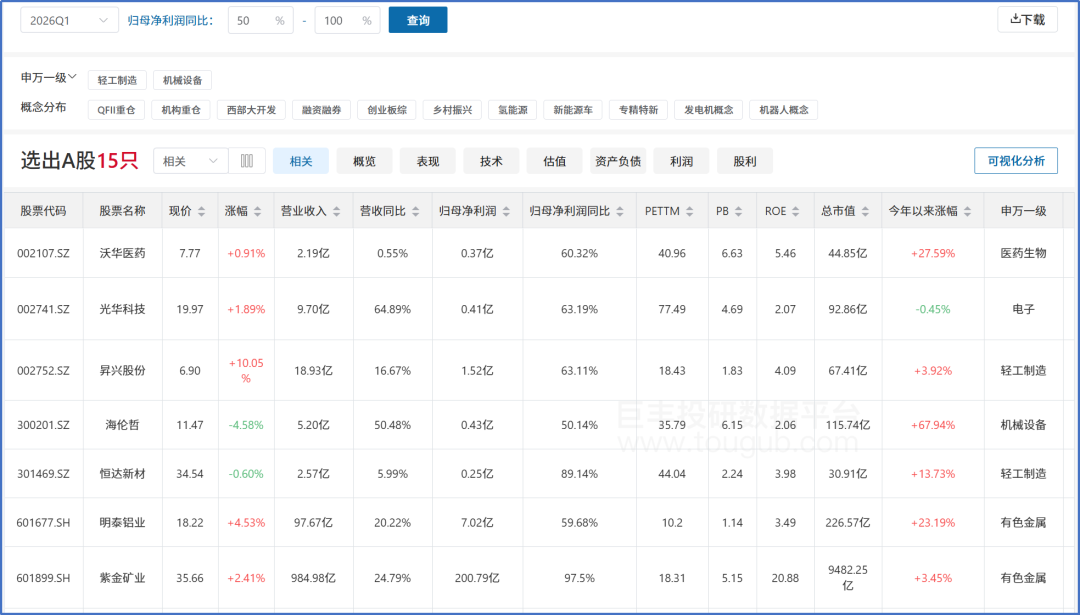Viewport: 1080px width, 615px height.
Task: Sort by PETTM column sort icon
Action: click(x=691, y=211)
